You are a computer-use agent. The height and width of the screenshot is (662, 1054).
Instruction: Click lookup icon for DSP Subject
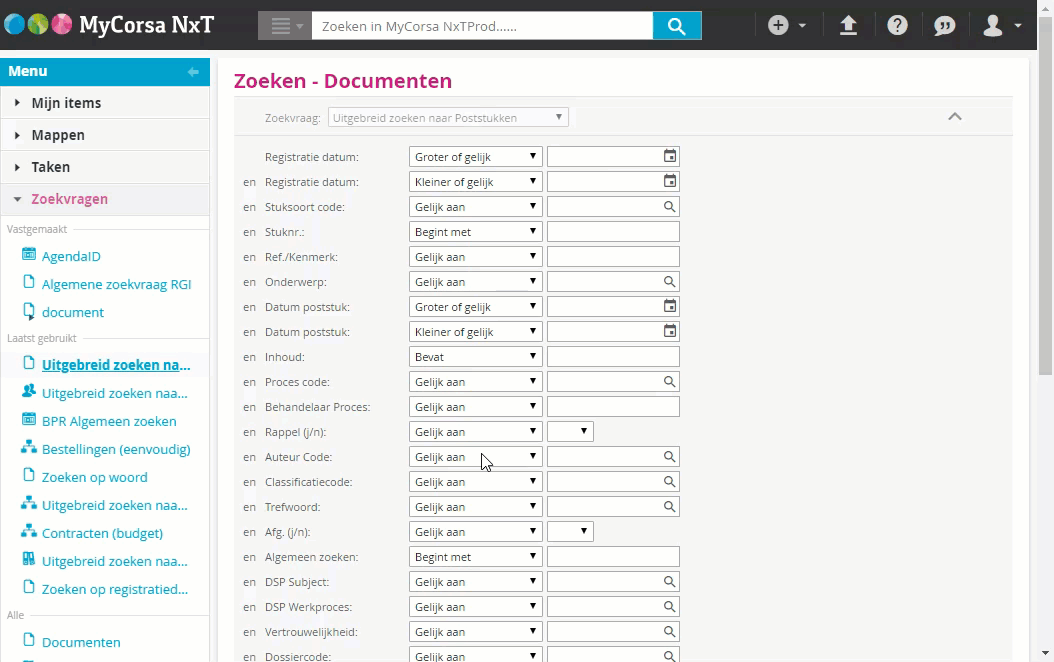pos(670,582)
